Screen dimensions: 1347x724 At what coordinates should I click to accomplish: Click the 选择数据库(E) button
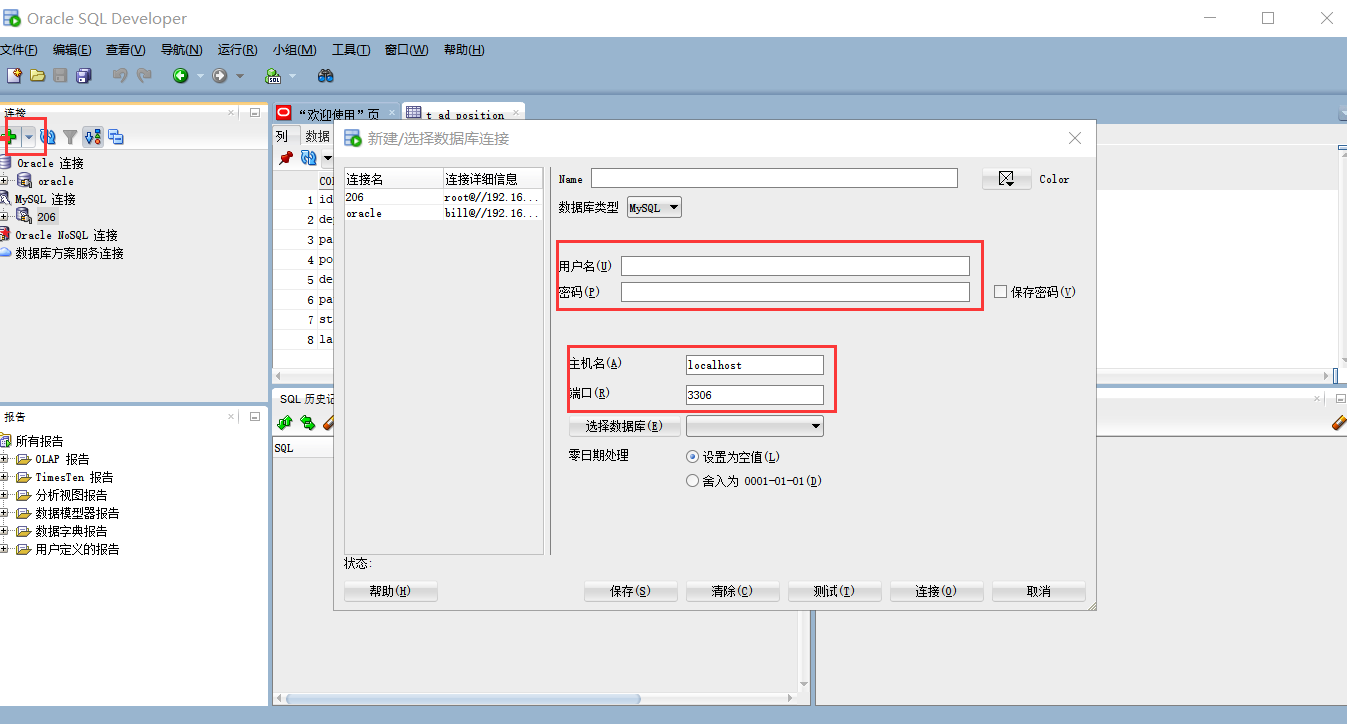tap(624, 426)
